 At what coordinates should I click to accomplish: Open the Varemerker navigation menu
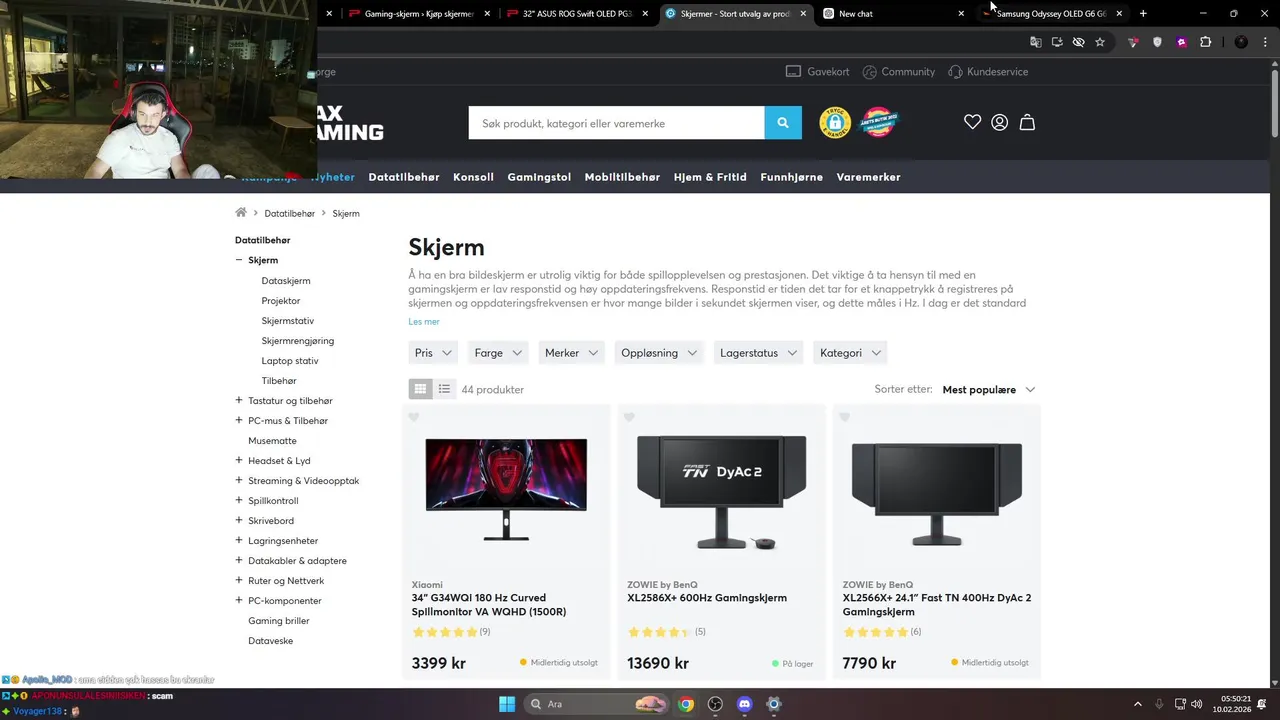pos(868,177)
